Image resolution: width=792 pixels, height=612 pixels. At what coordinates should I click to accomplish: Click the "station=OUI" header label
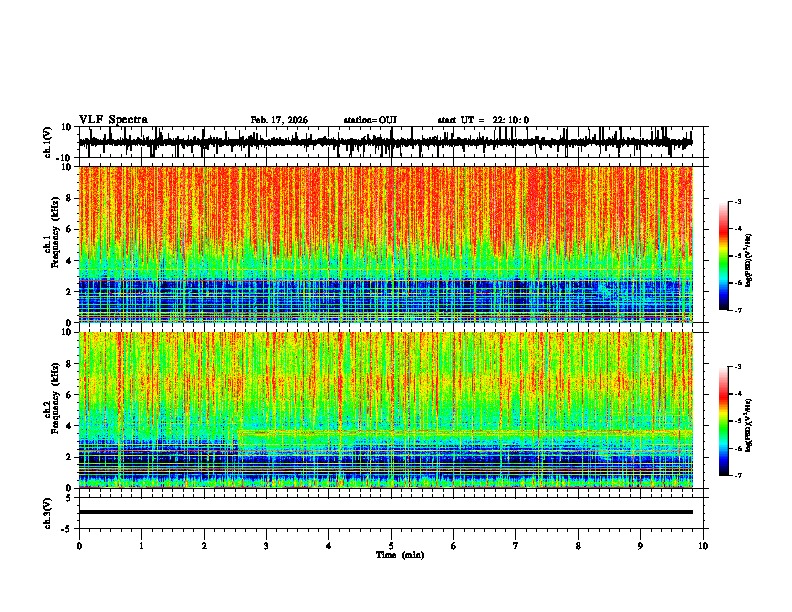(370, 120)
